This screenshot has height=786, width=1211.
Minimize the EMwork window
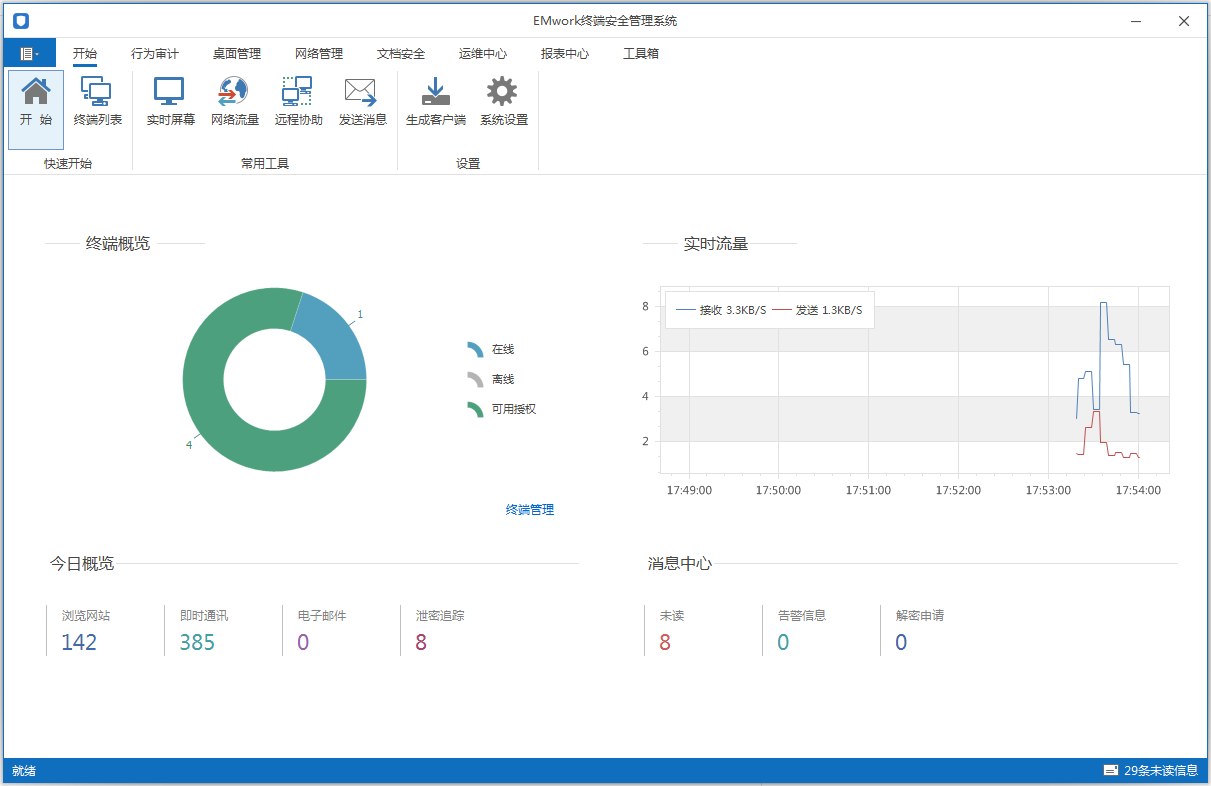pyautogui.click(x=1136, y=20)
